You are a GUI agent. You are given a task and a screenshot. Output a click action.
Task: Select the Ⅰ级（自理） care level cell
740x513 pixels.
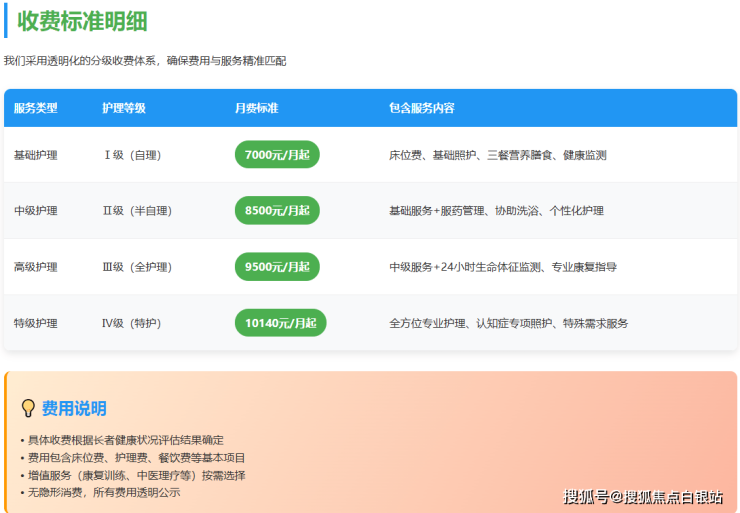(x=131, y=155)
